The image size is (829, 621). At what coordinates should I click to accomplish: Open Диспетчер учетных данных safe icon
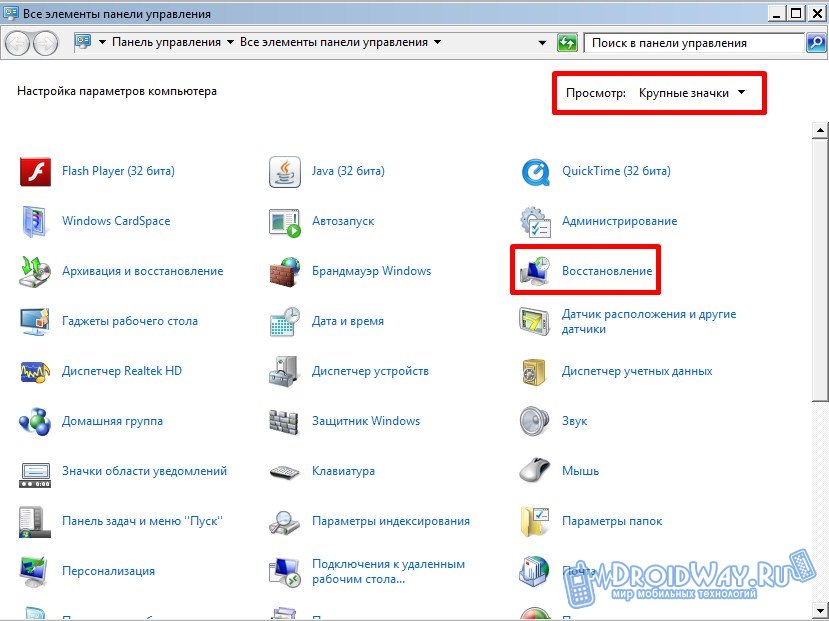(x=535, y=371)
